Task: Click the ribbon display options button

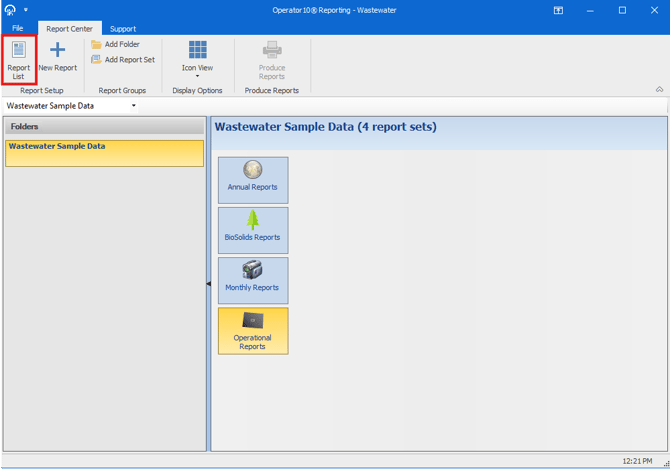Action: (x=558, y=10)
